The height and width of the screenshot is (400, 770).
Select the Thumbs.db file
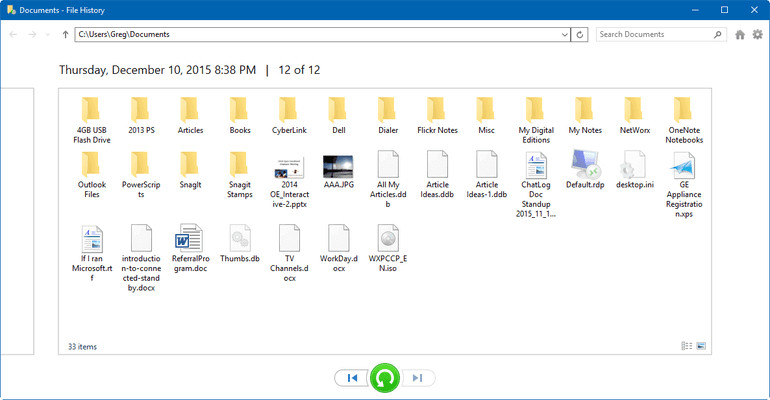240,243
